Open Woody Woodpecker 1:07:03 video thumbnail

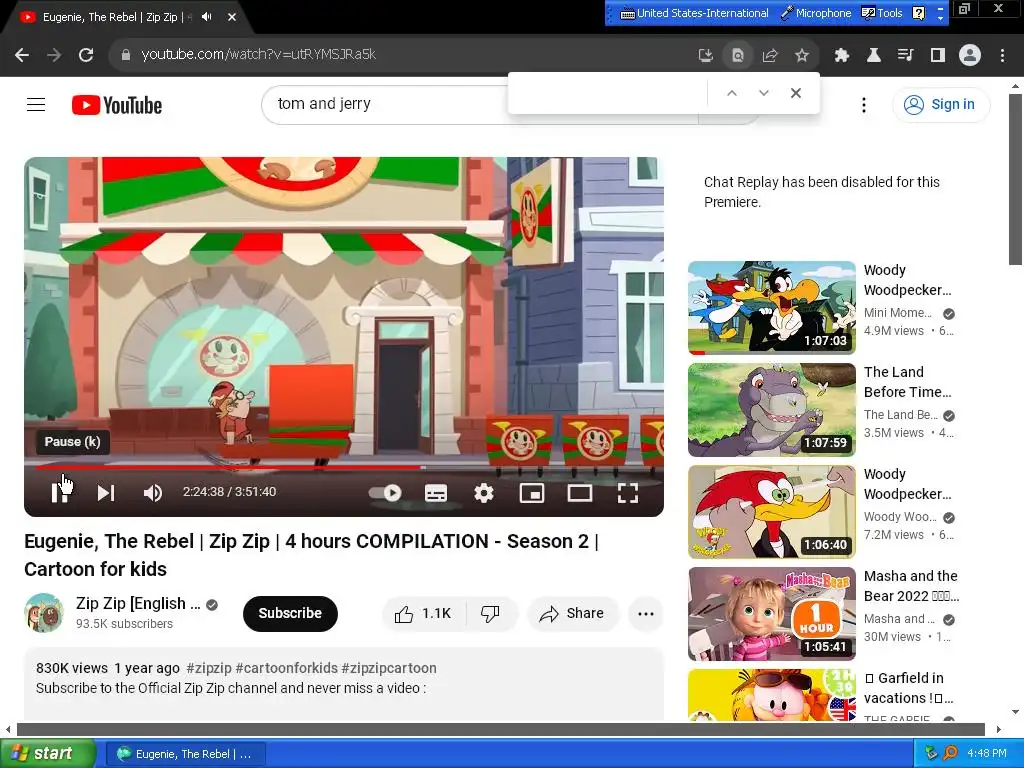click(x=772, y=308)
